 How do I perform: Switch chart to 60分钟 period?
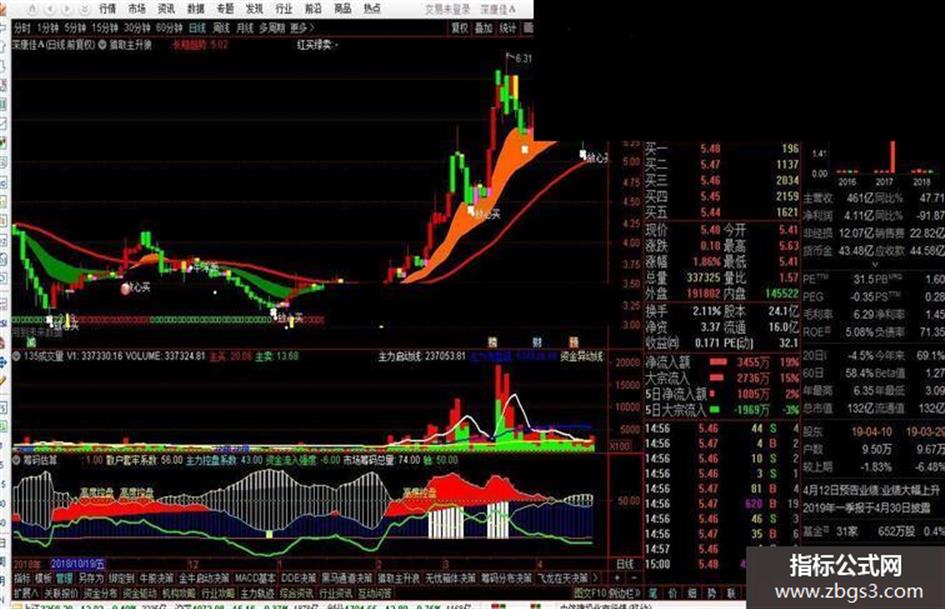pyautogui.click(x=169, y=28)
